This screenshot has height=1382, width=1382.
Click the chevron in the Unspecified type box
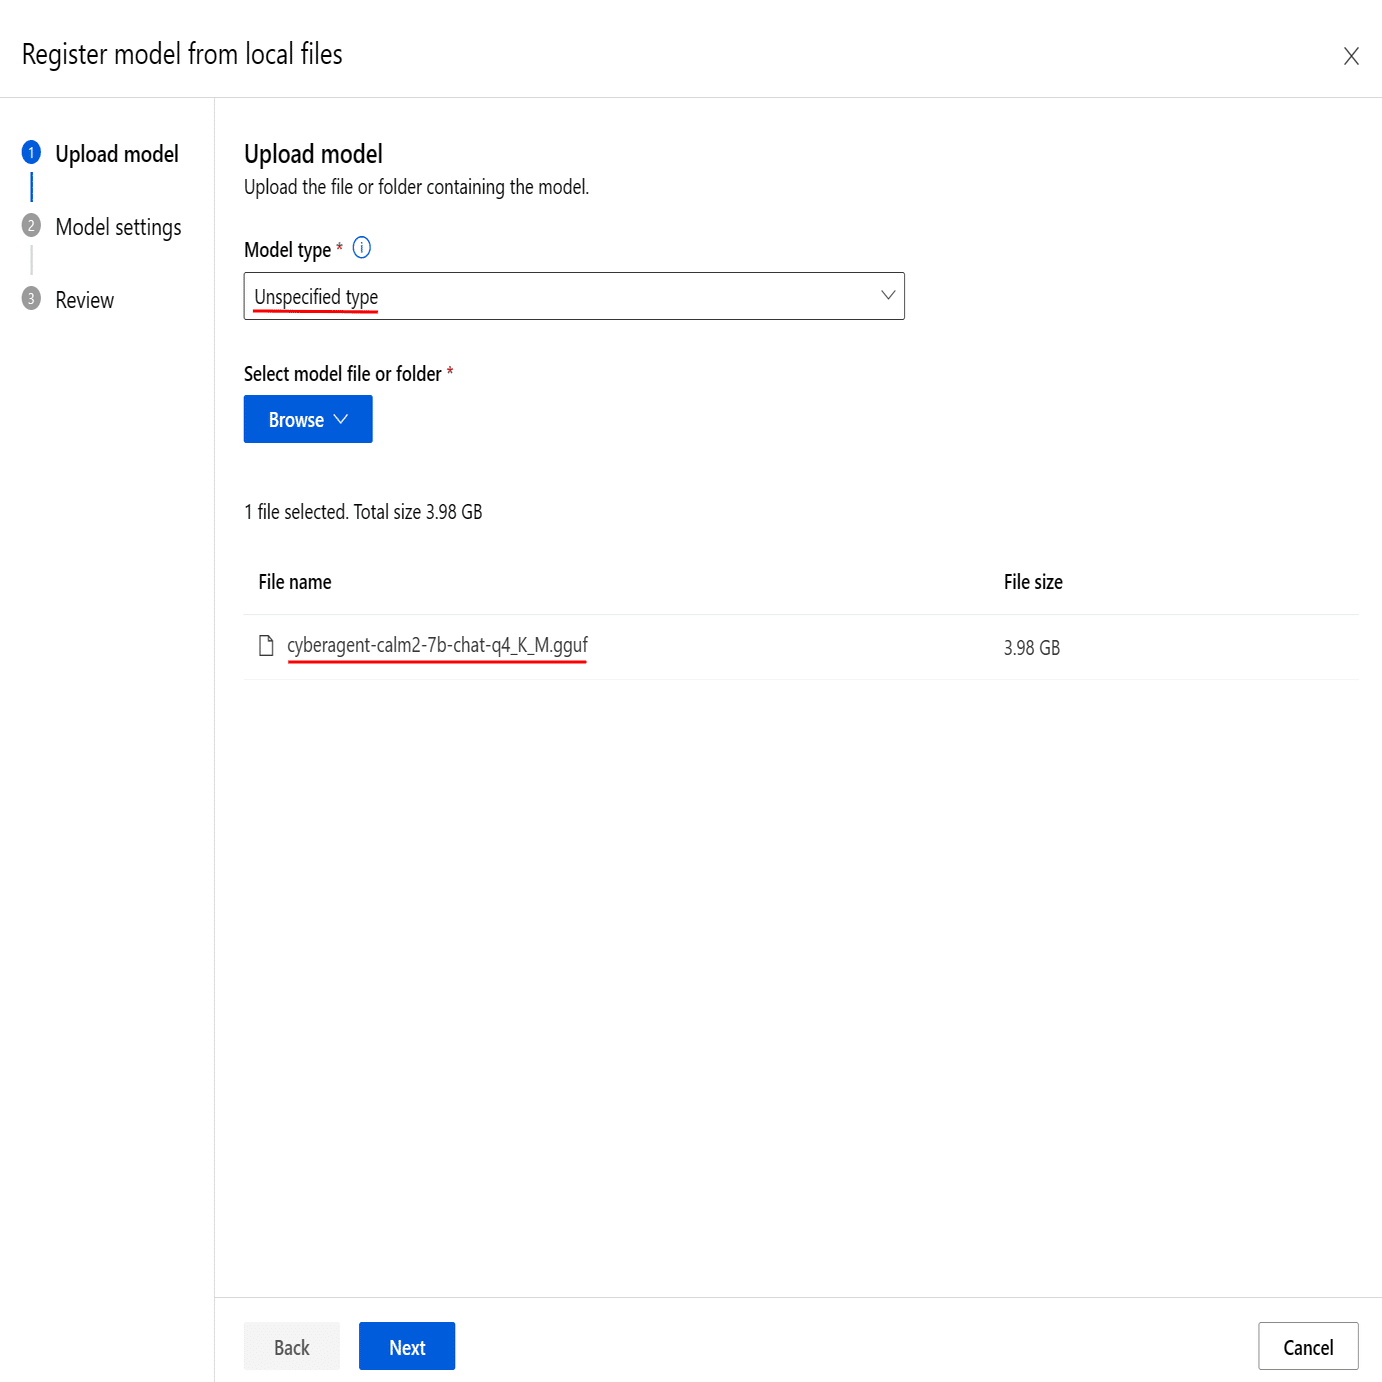click(x=887, y=295)
